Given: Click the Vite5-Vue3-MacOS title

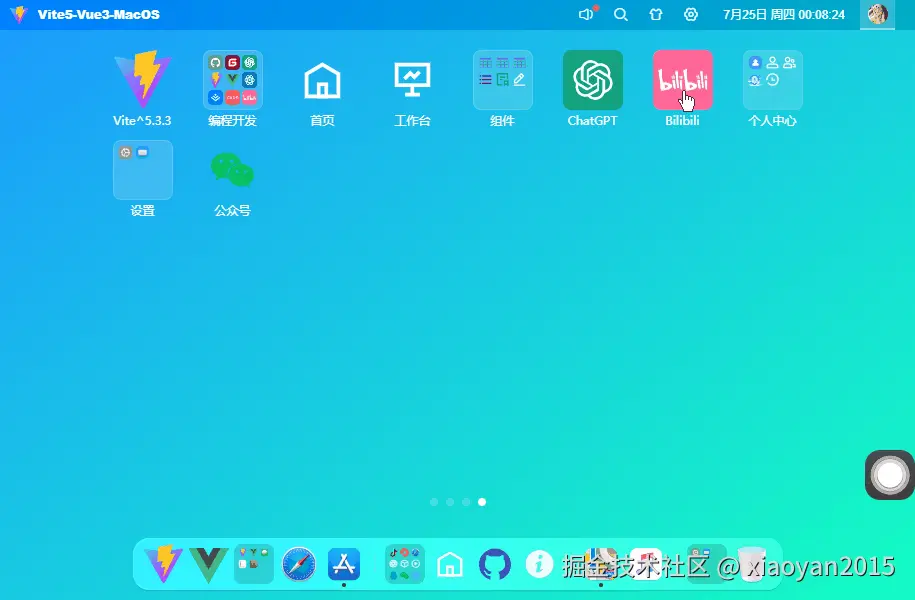Looking at the screenshot, I should coord(99,15).
